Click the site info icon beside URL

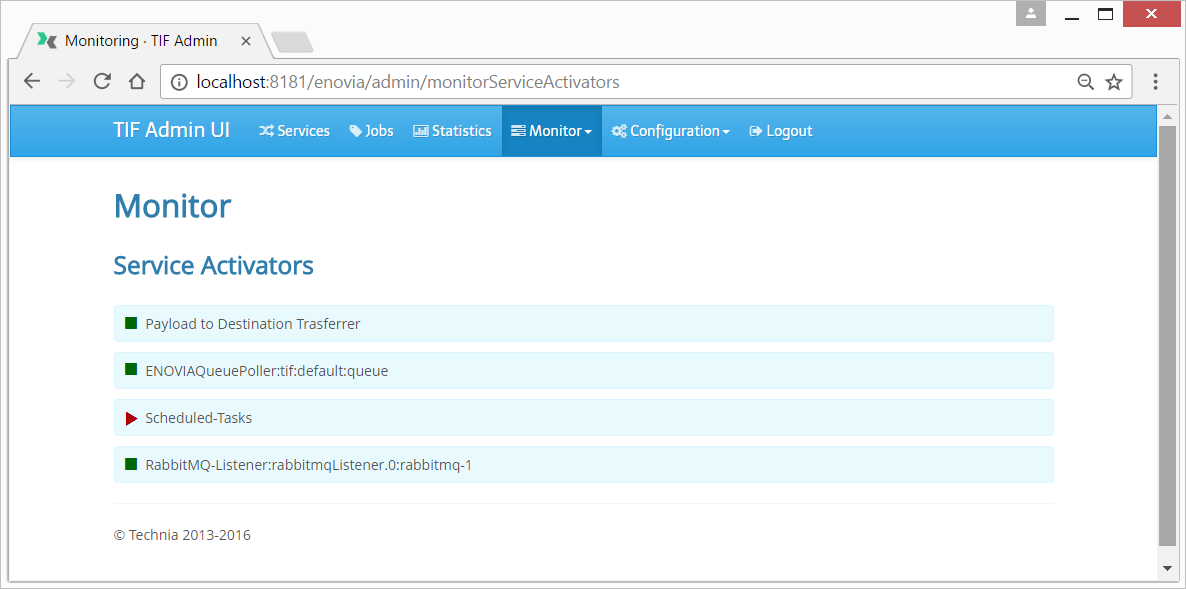(x=179, y=82)
